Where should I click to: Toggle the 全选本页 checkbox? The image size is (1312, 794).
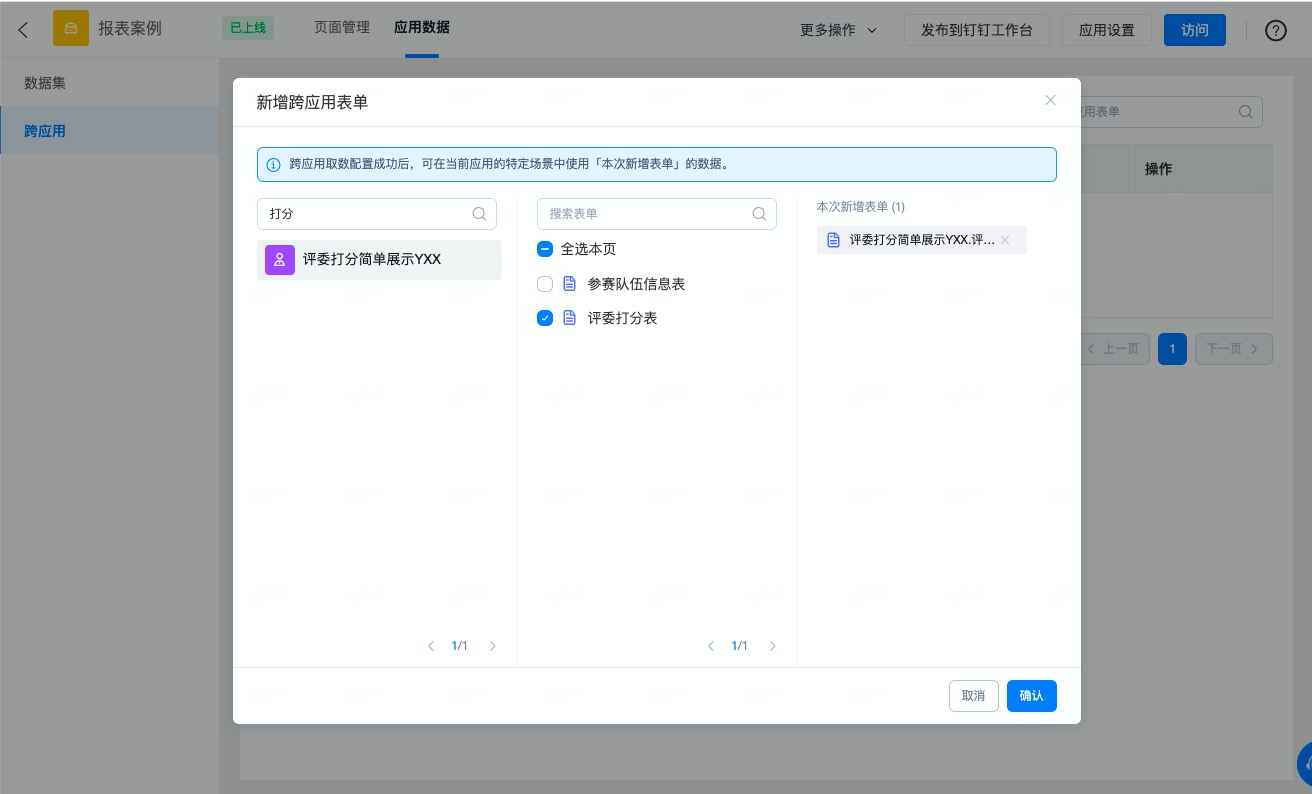coord(545,249)
